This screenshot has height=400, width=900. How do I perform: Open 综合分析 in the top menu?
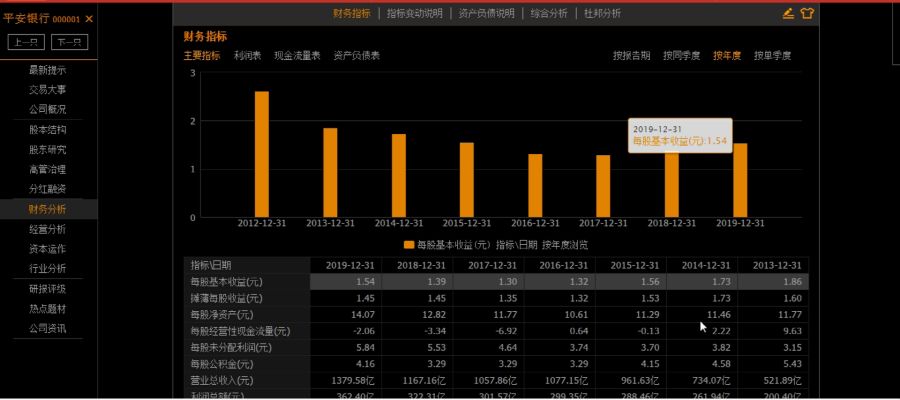pos(548,13)
